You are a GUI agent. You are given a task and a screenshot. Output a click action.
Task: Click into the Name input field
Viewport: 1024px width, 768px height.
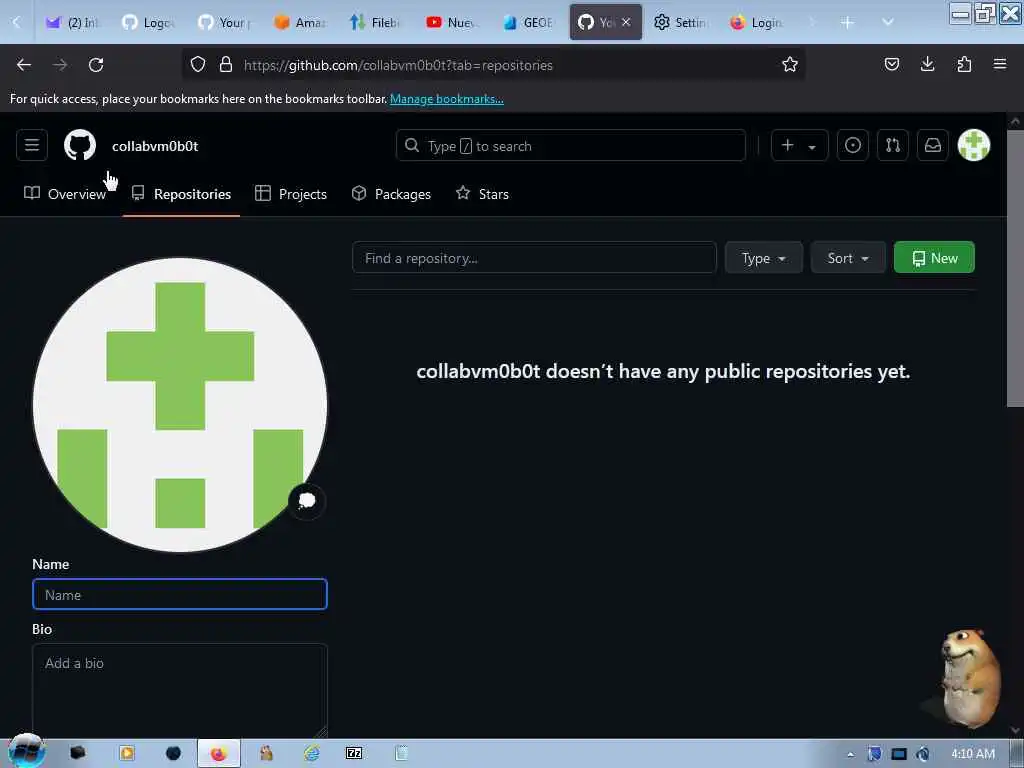click(x=180, y=594)
